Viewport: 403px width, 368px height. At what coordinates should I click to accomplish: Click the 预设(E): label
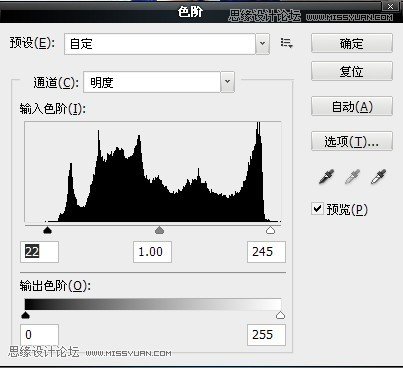coord(32,43)
